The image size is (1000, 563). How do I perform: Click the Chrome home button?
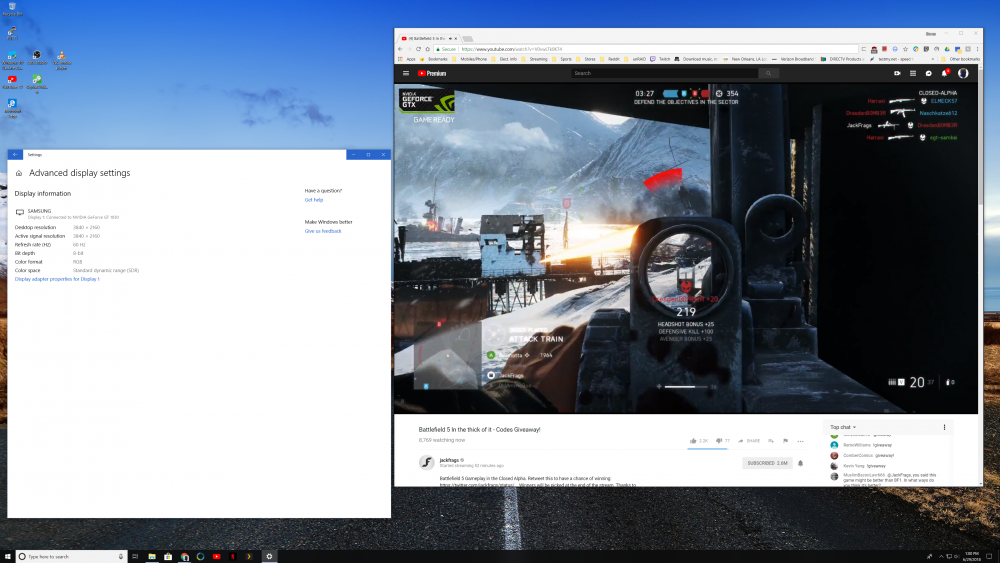click(427, 49)
